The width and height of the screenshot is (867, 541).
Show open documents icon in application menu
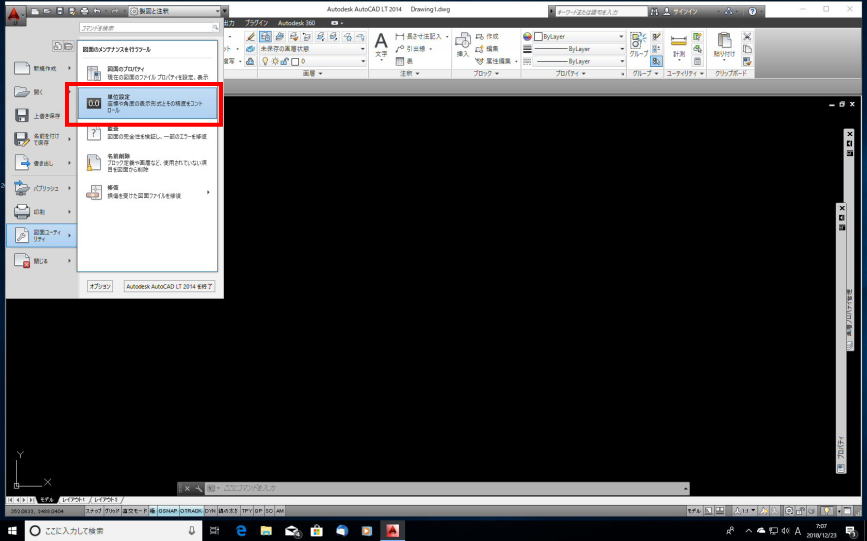tap(68, 46)
